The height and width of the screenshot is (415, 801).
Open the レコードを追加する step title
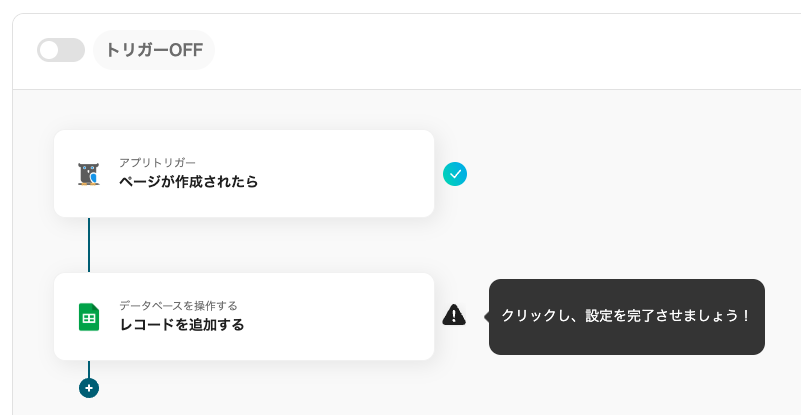coord(181,325)
